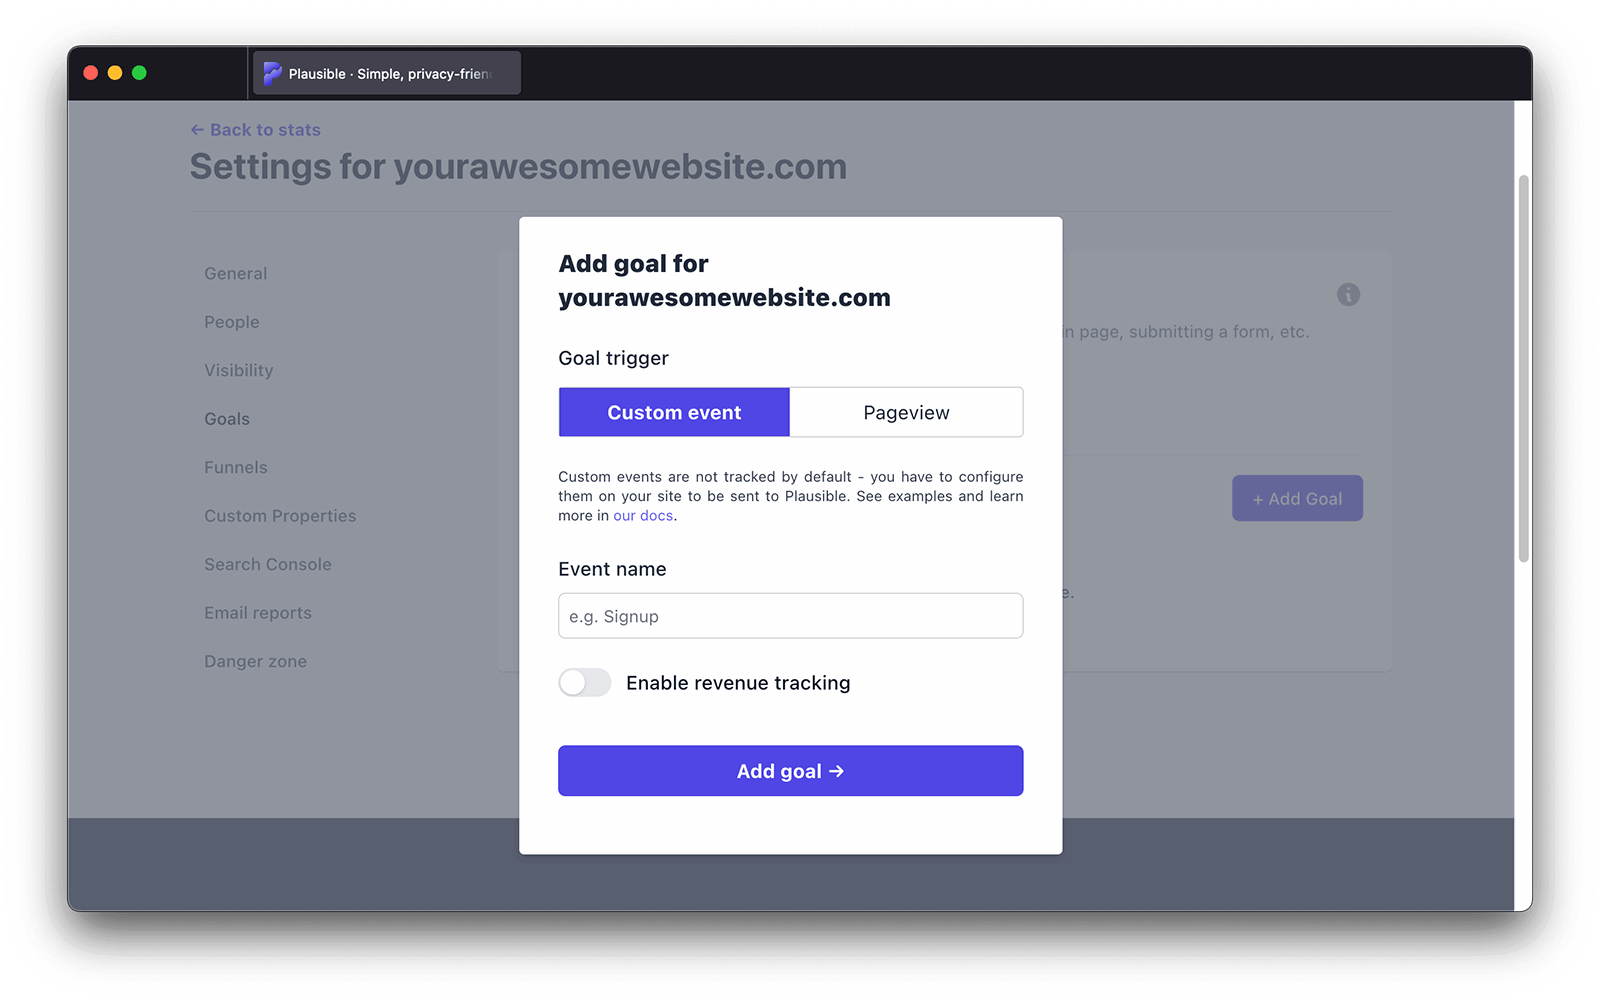Go back to stats link
1600x1001 pixels.
pyautogui.click(x=256, y=130)
